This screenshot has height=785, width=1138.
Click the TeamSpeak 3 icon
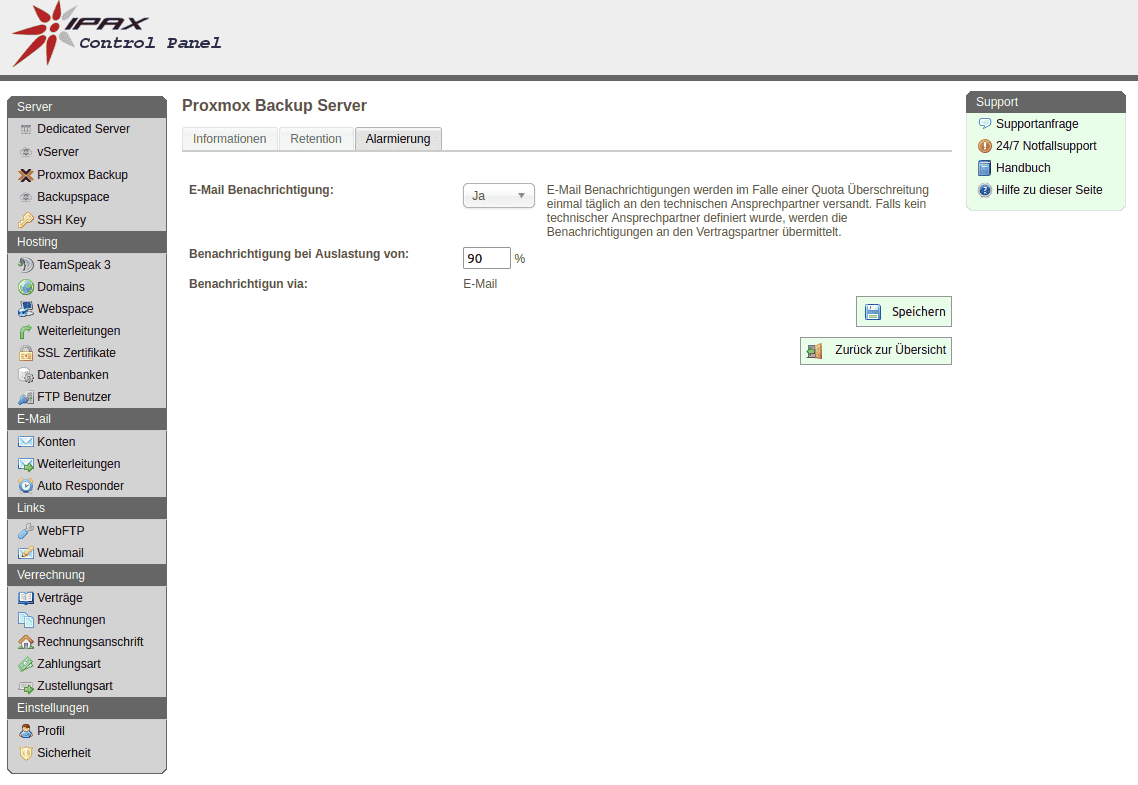[26, 265]
